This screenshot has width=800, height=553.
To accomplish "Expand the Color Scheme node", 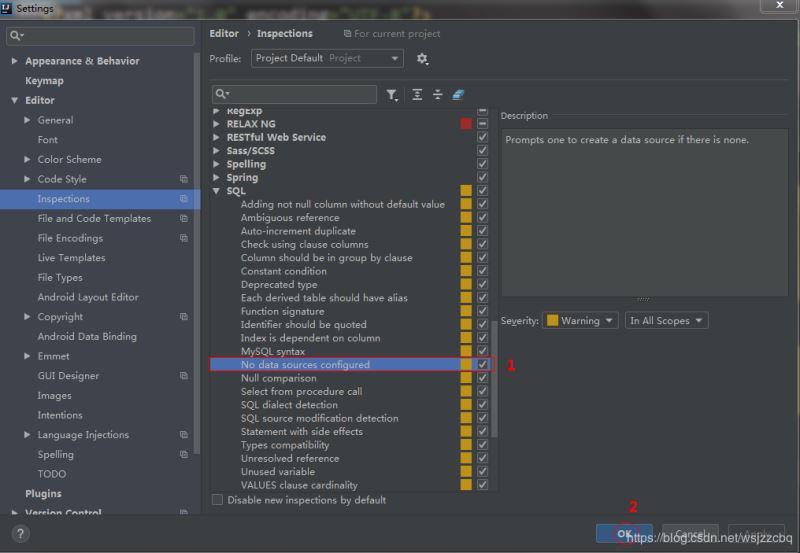I will click(x=27, y=159).
